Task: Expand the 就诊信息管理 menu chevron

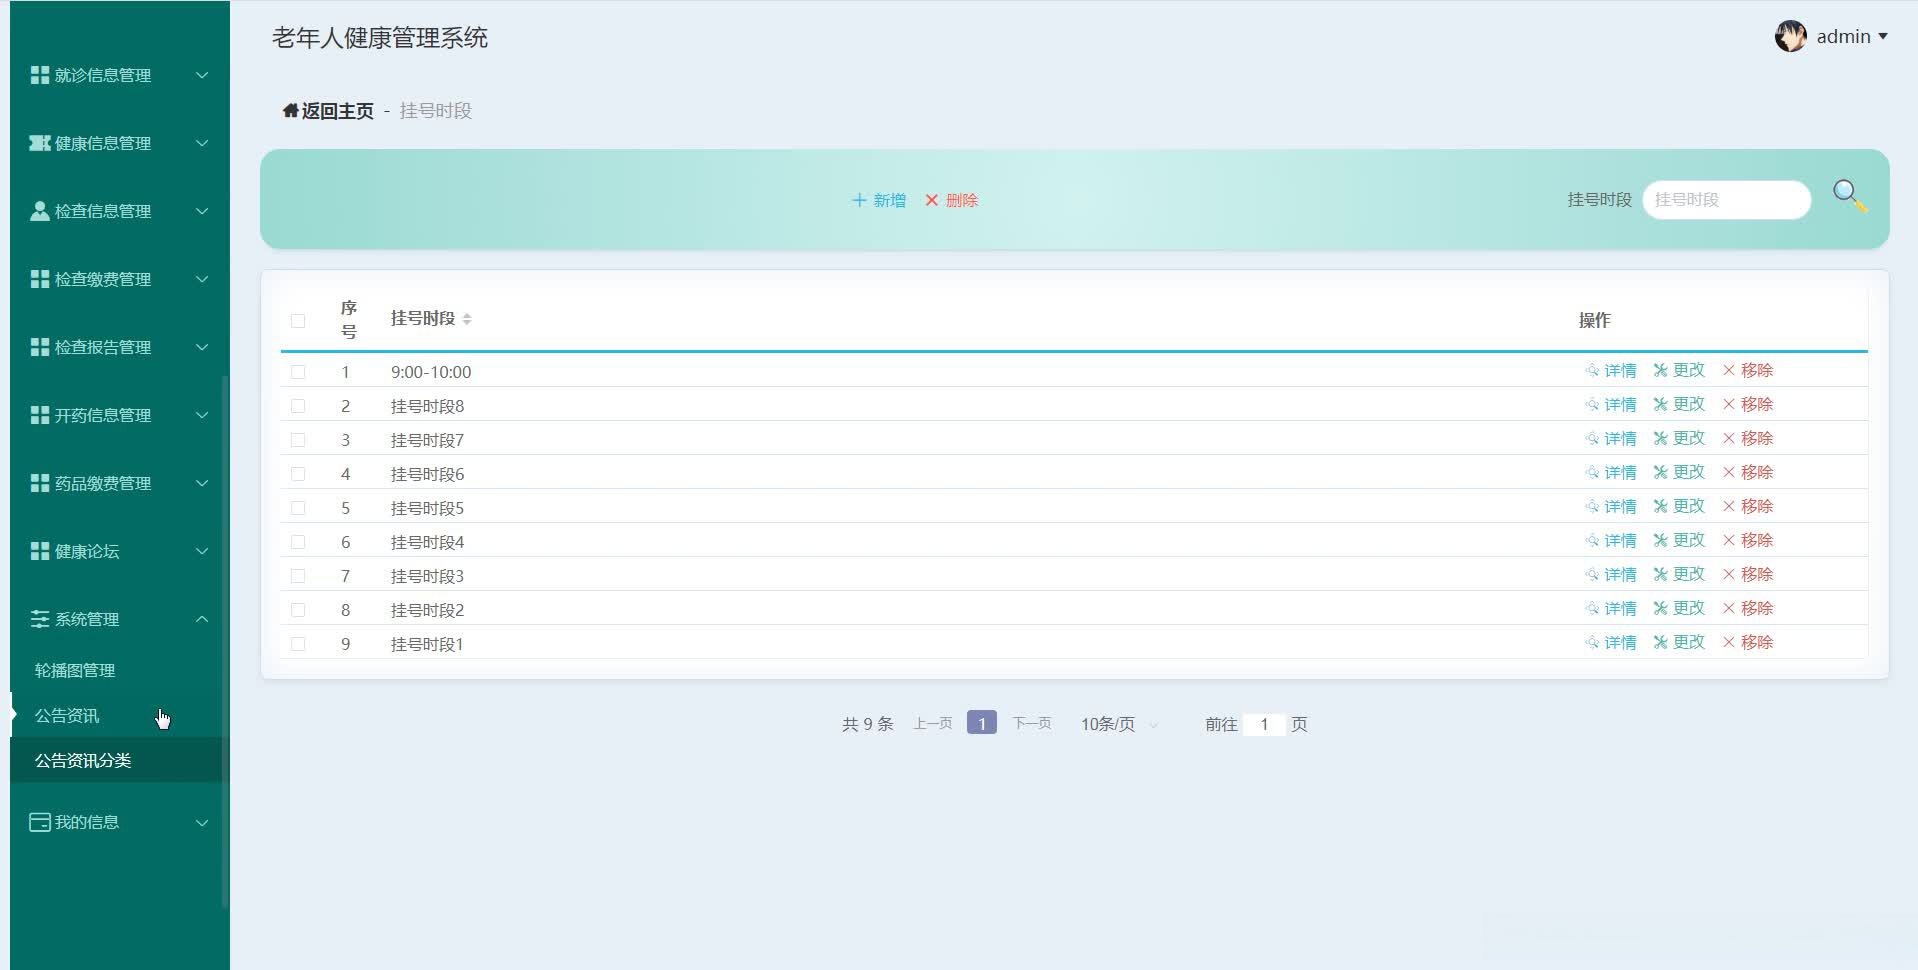Action: [202, 75]
